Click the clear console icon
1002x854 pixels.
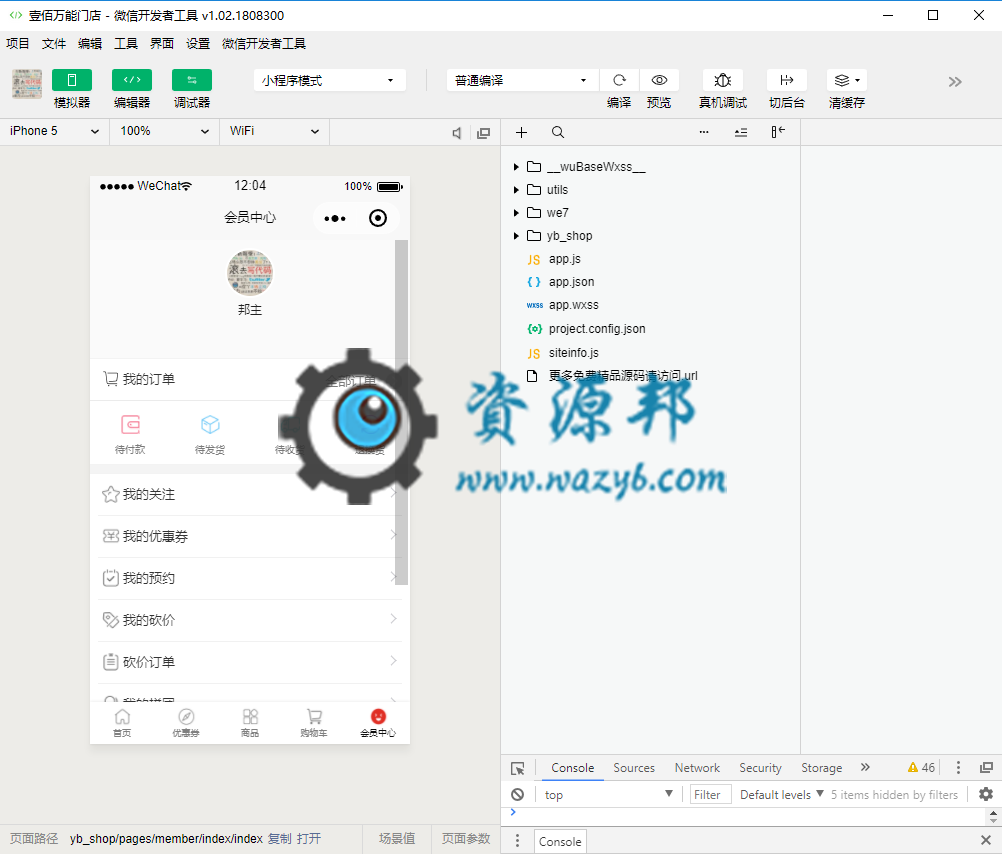518,795
